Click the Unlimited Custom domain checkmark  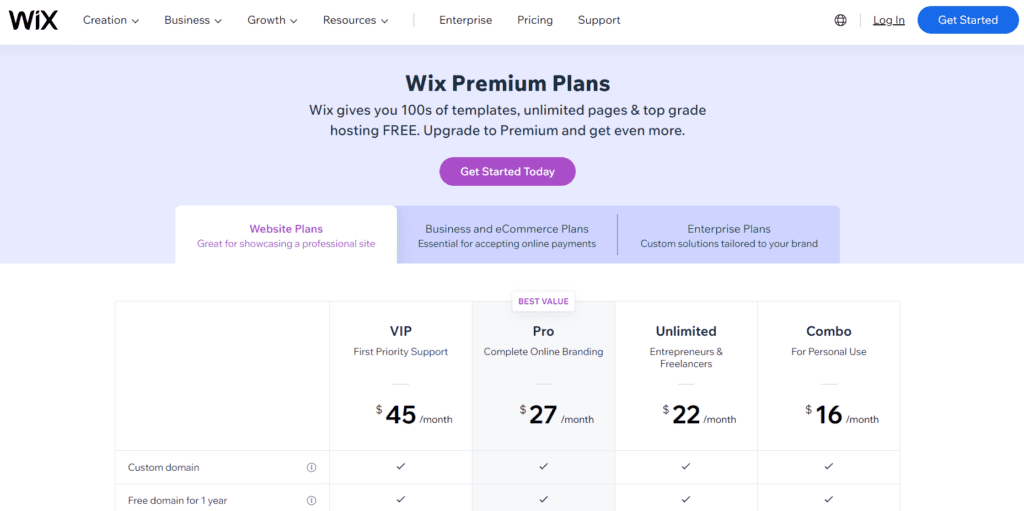click(686, 466)
